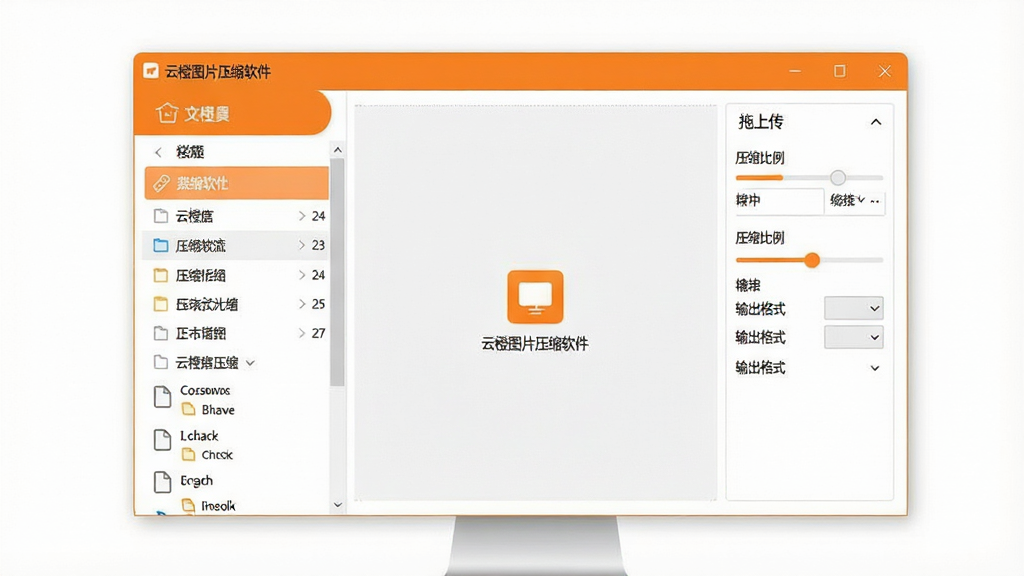Screen dimensions: 1024x576
Task: Collapse the sidebar folder row with down chevron
Action: [250, 363]
